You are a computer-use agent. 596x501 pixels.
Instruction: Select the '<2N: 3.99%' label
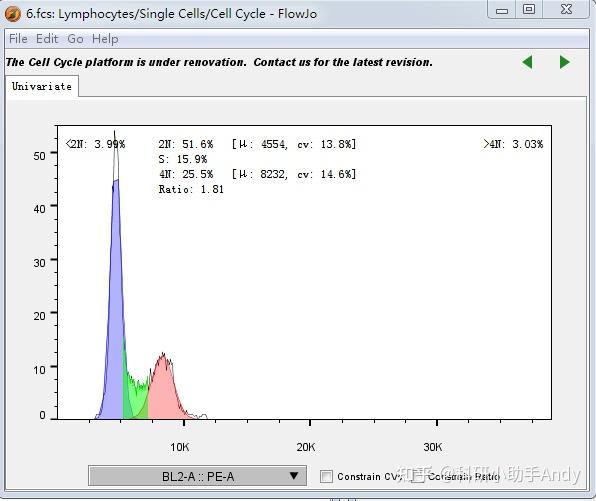pyautogui.click(x=95, y=144)
